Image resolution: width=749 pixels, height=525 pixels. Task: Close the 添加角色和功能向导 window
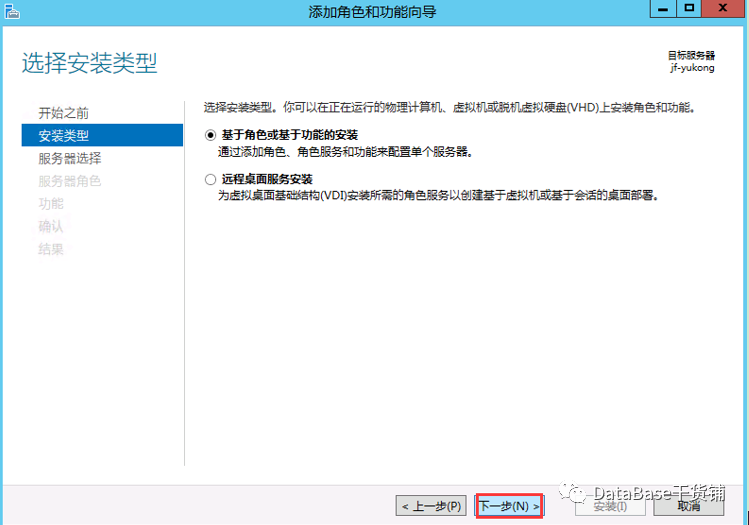pyautogui.click(x=723, y=9)
